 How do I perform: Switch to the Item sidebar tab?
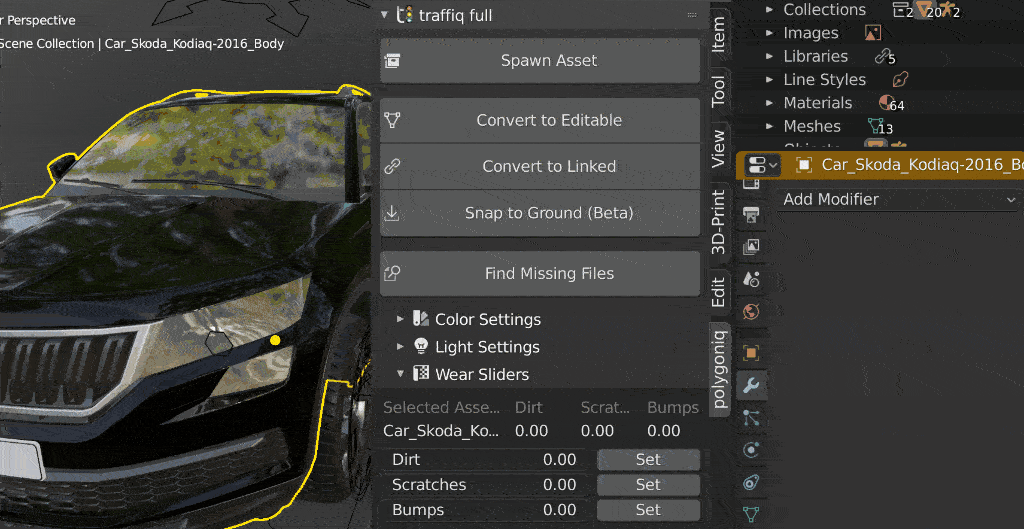pos(718,34)
